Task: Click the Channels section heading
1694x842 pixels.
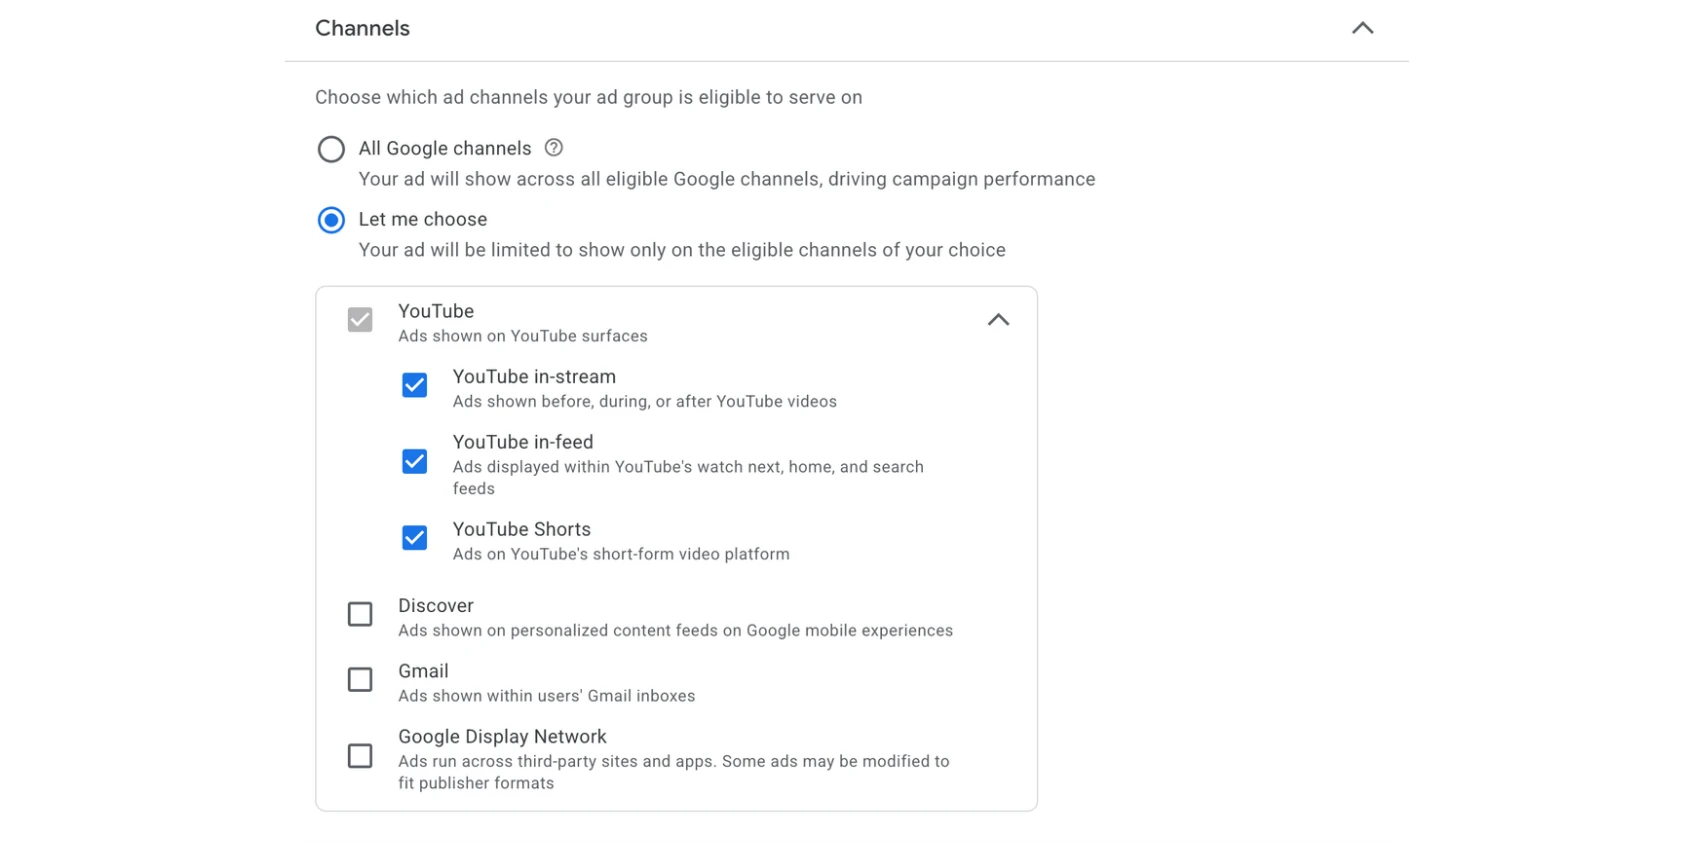Action: pos(362,28)
